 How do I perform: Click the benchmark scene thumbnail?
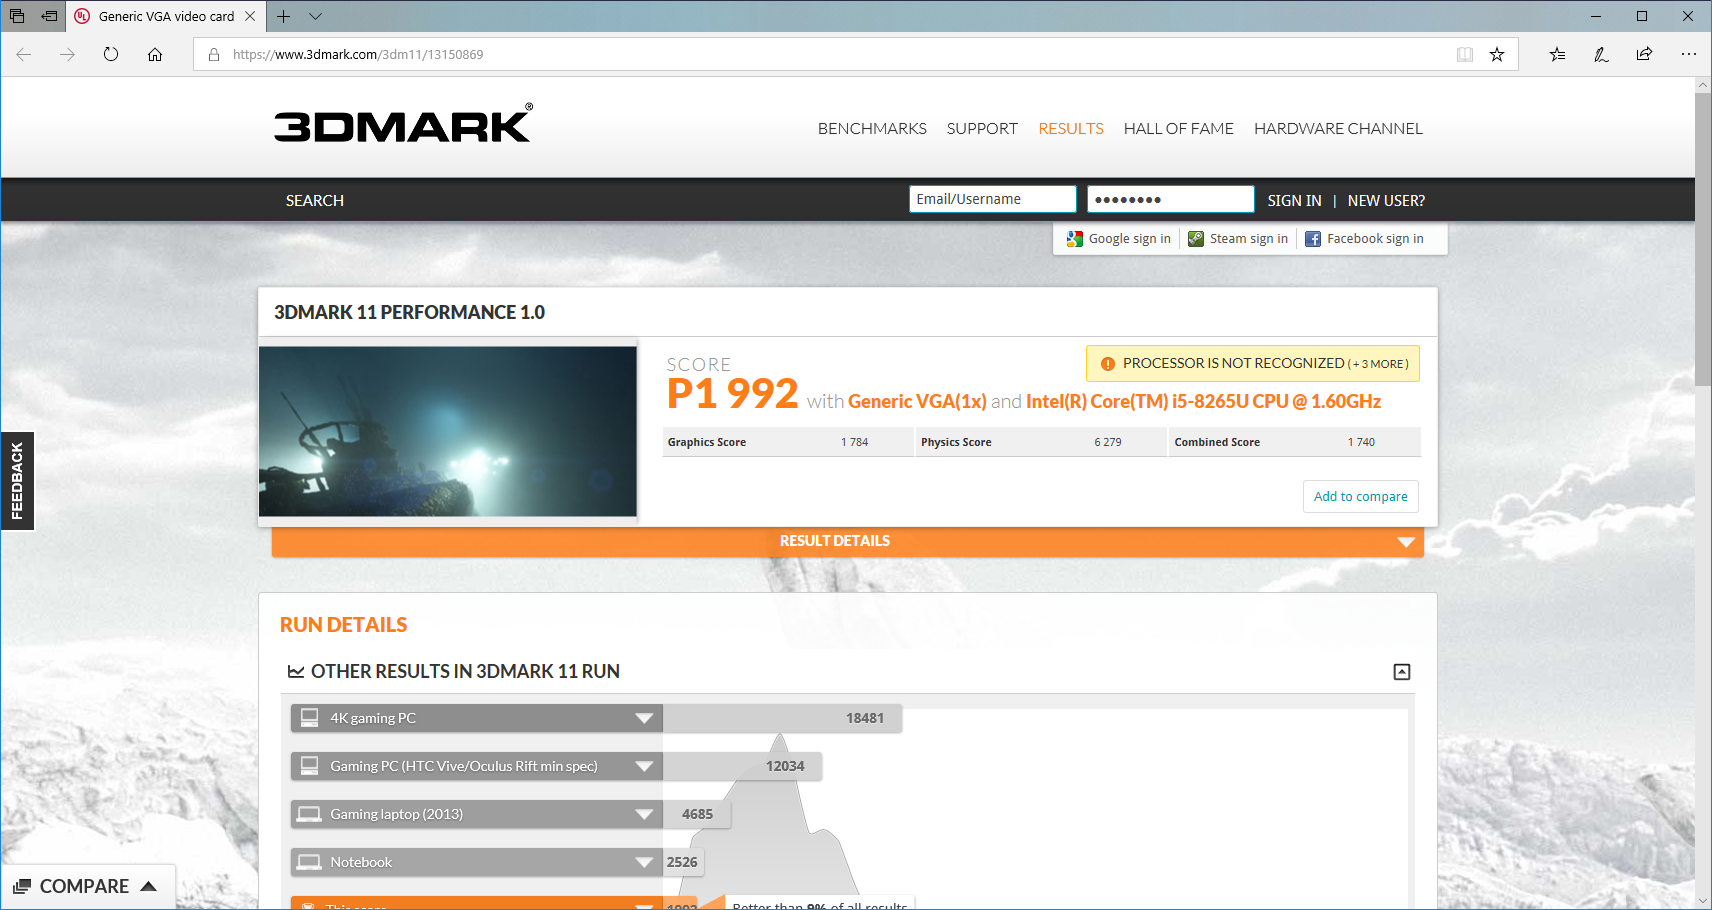[448, 431]
